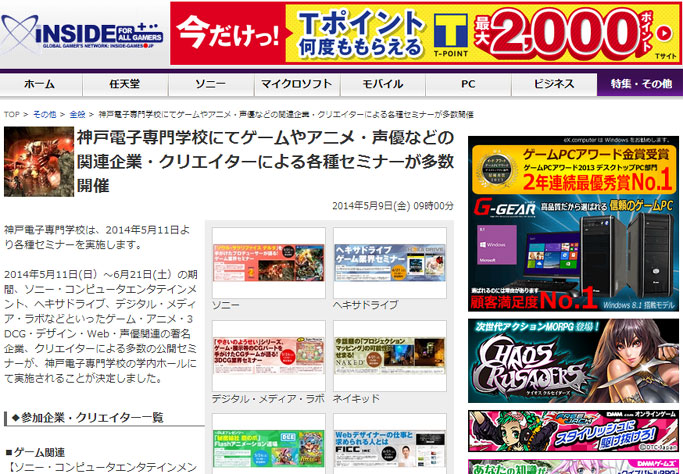Viewport: 683px width, 474px height.
Task: Click the T-POINT logo in the banner
Action: tap(450, 35)
